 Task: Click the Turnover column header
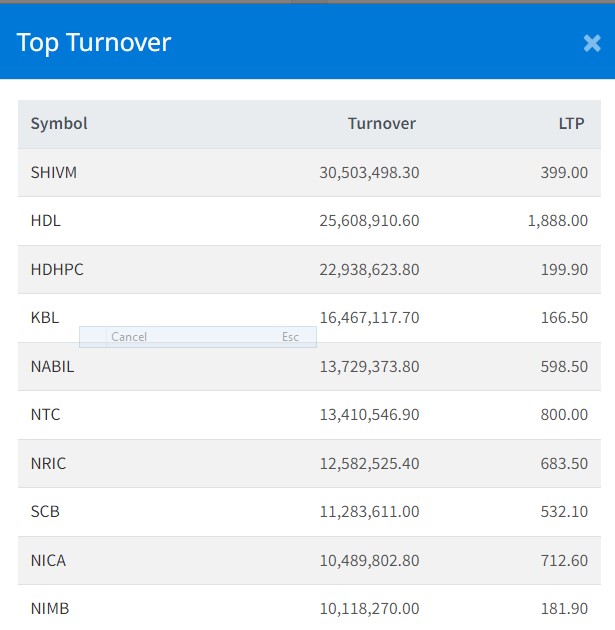(x=381, y=124)
